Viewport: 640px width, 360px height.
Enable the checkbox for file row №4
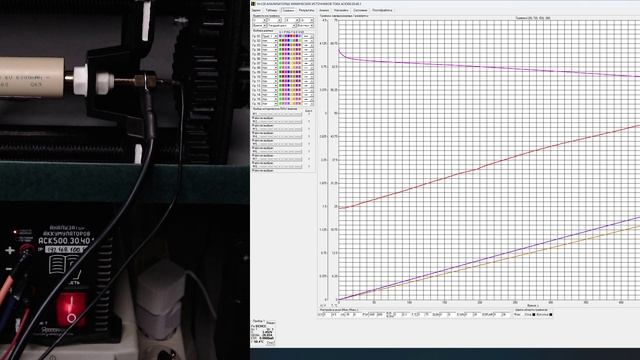point(309,136)
